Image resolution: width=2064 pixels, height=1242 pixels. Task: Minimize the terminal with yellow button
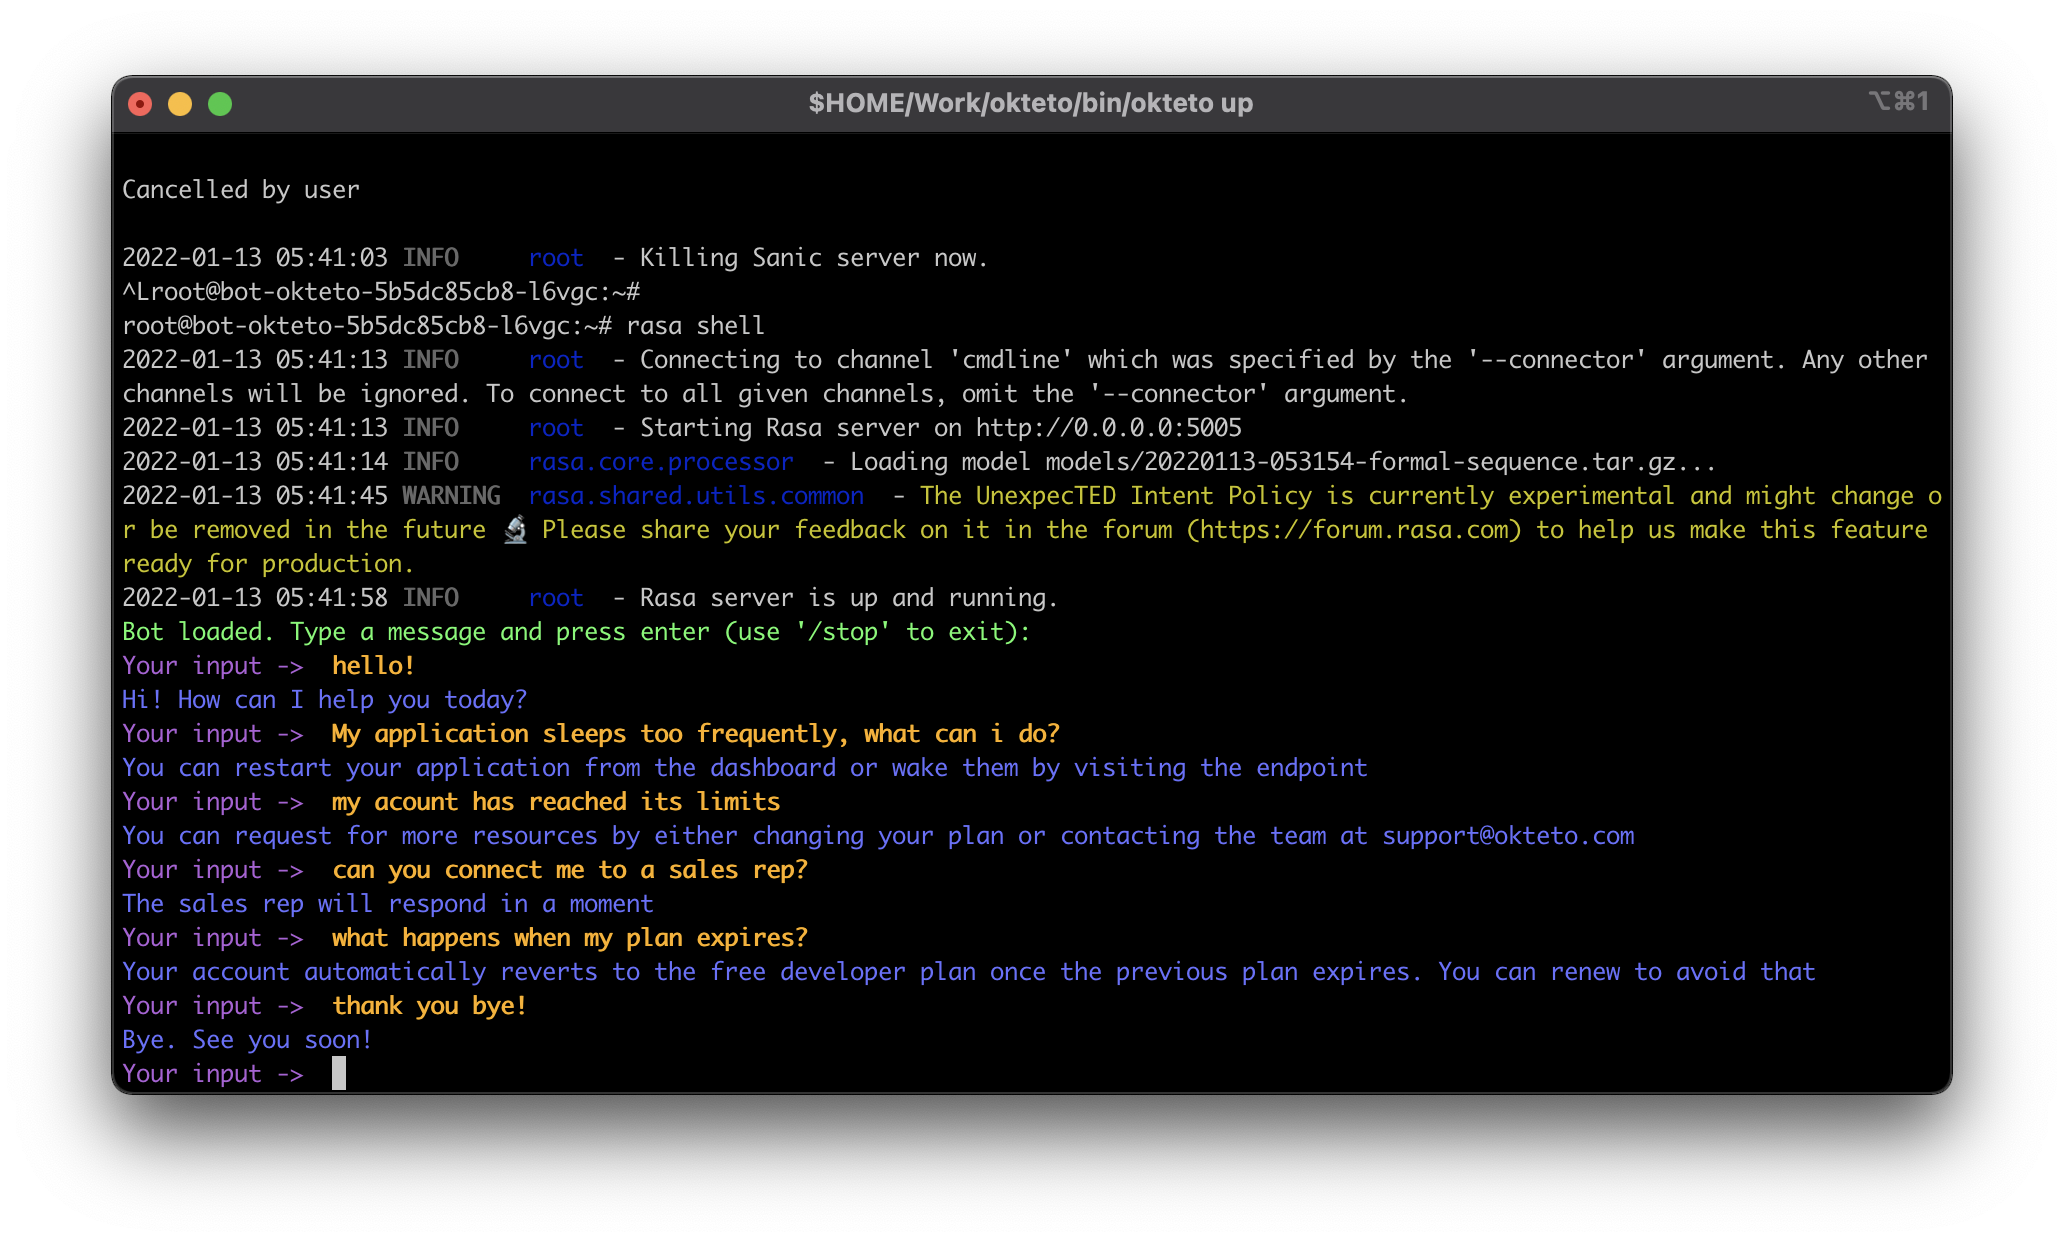click(180, 104)
